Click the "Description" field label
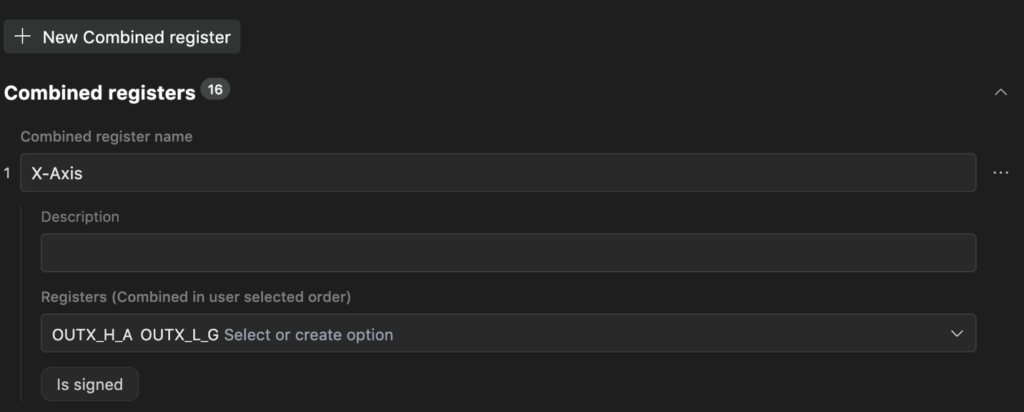Image resolution: width=1024 pixels, height=412 pixels. [x=80, y=216]
